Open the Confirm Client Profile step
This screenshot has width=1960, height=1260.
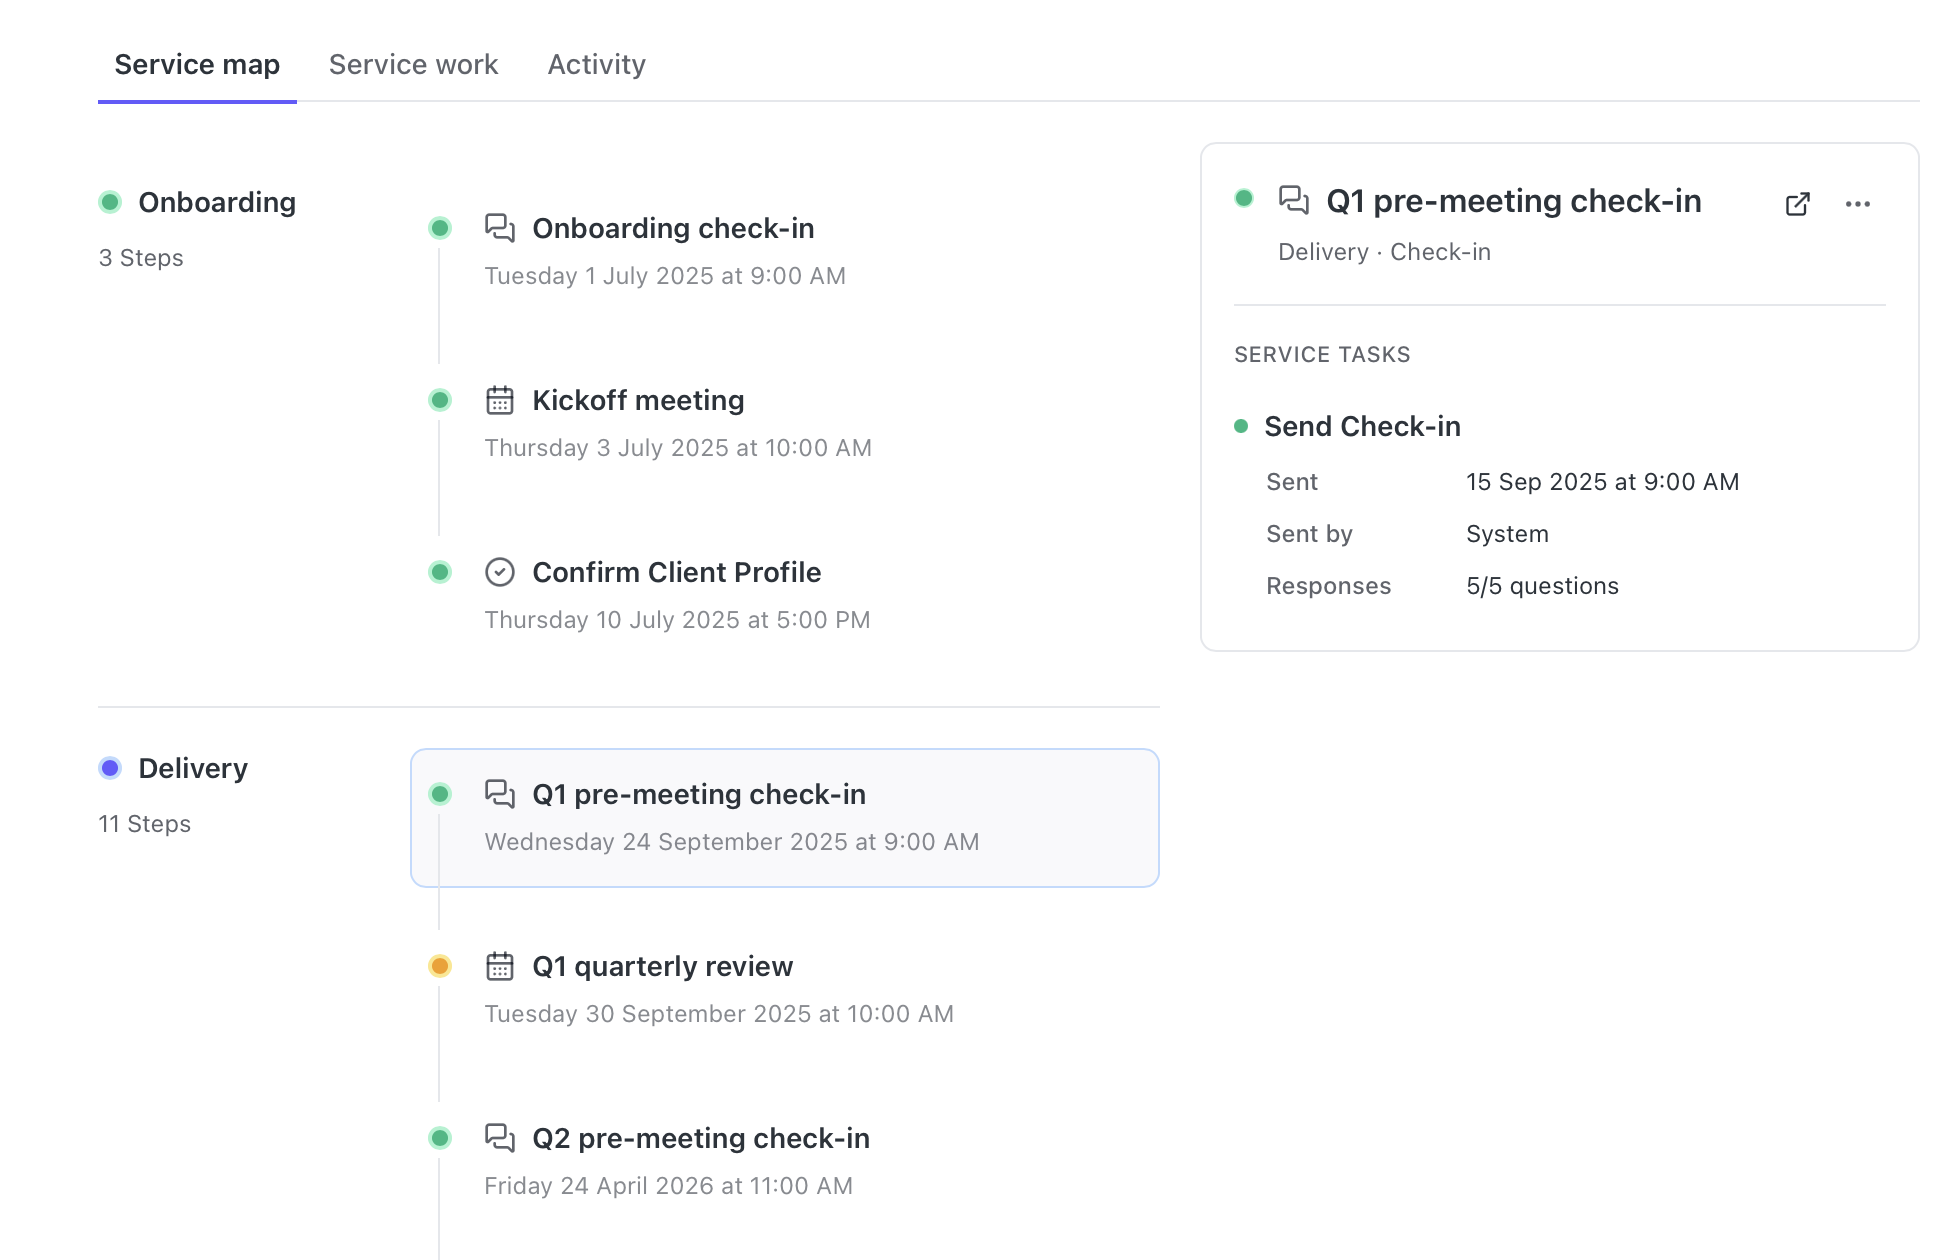click(x=677, y=572)
